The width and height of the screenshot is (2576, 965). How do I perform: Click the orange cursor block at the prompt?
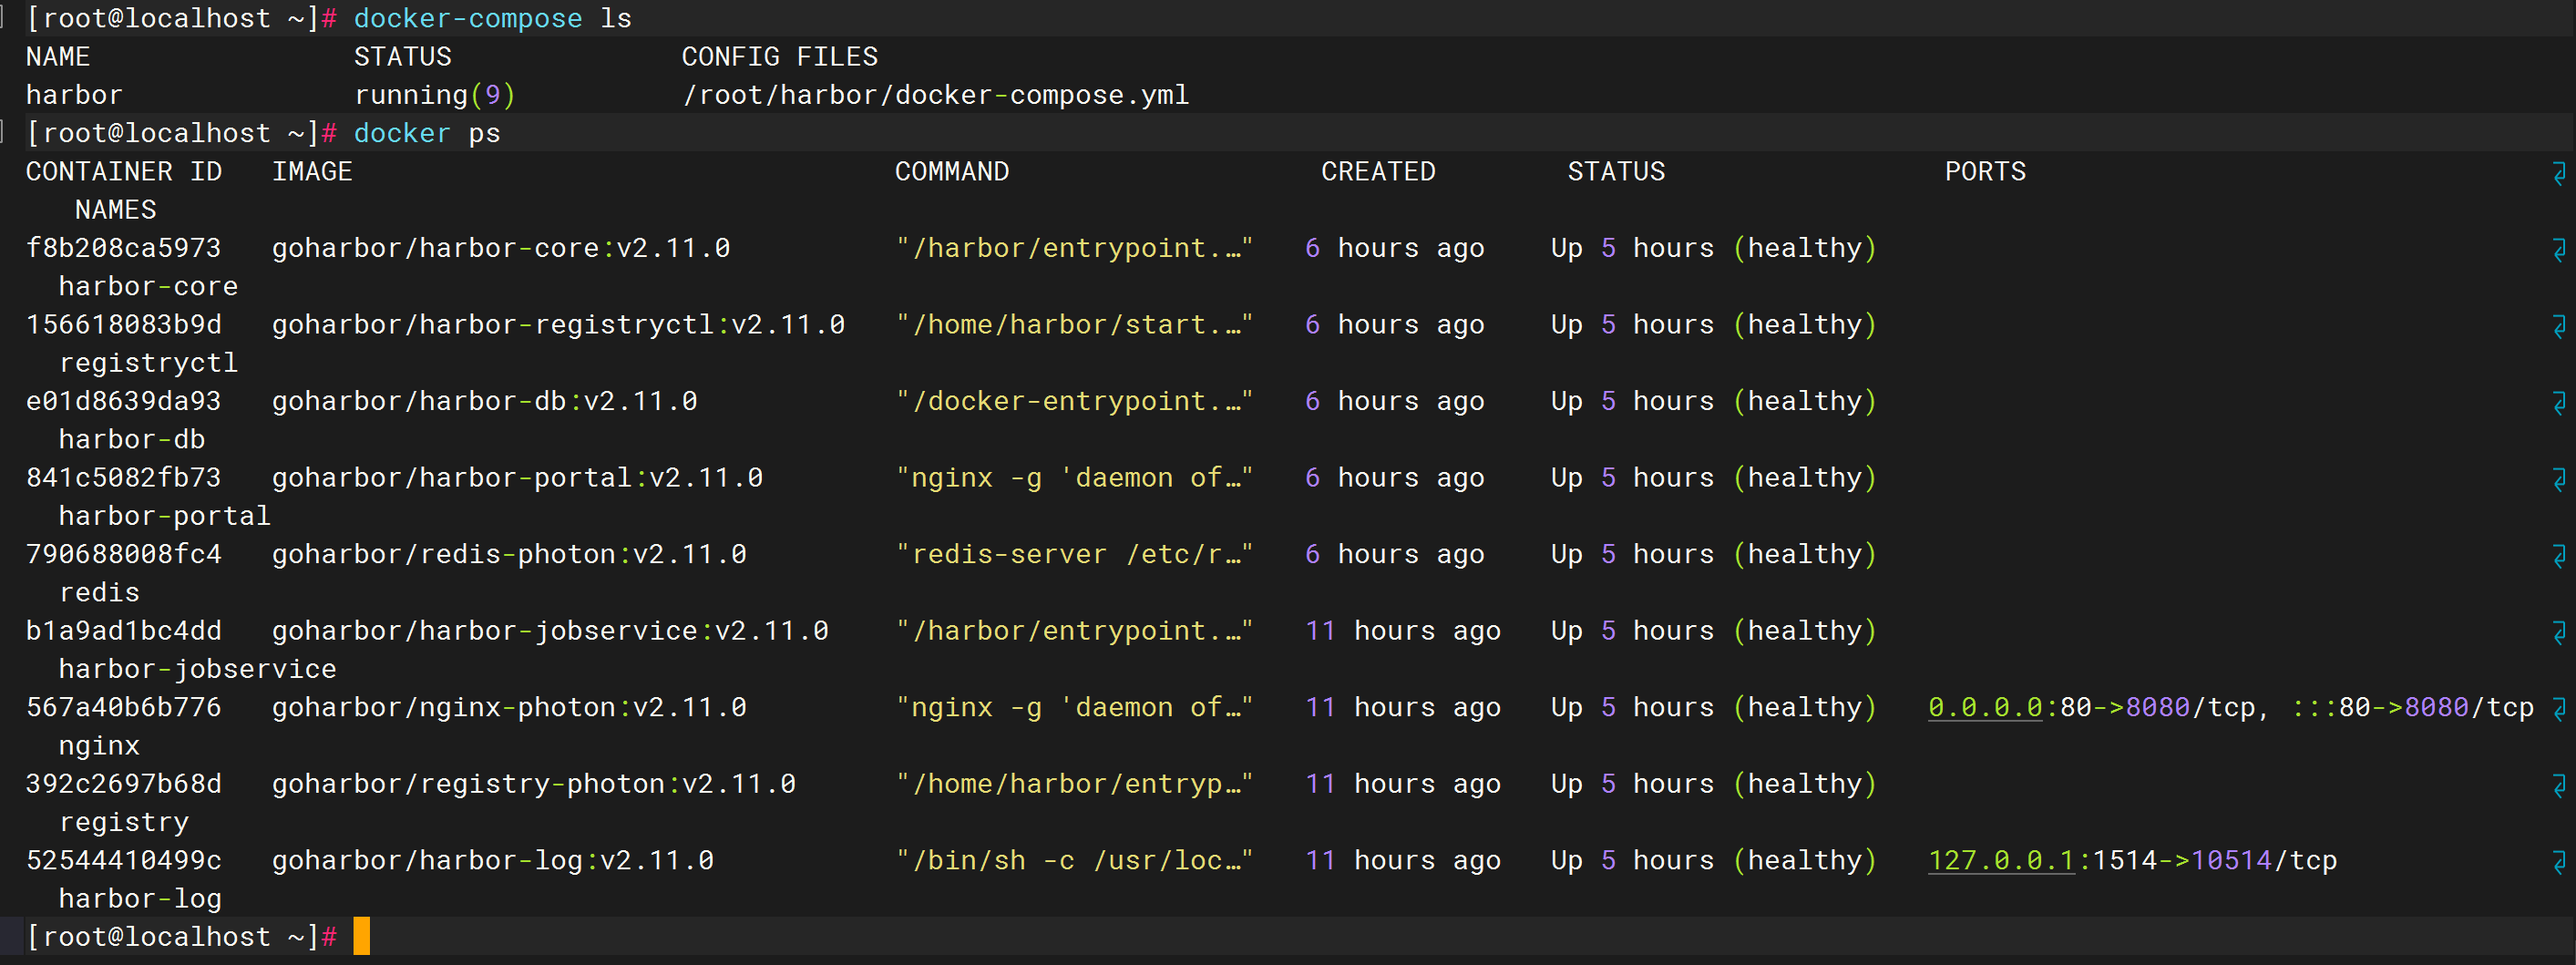click(361, 937)
